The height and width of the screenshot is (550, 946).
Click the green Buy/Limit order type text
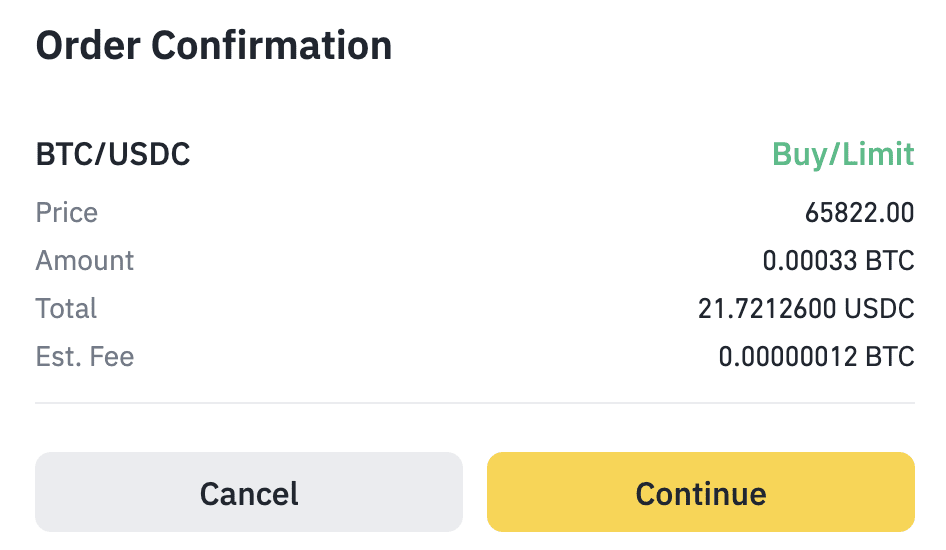[842, 155]
